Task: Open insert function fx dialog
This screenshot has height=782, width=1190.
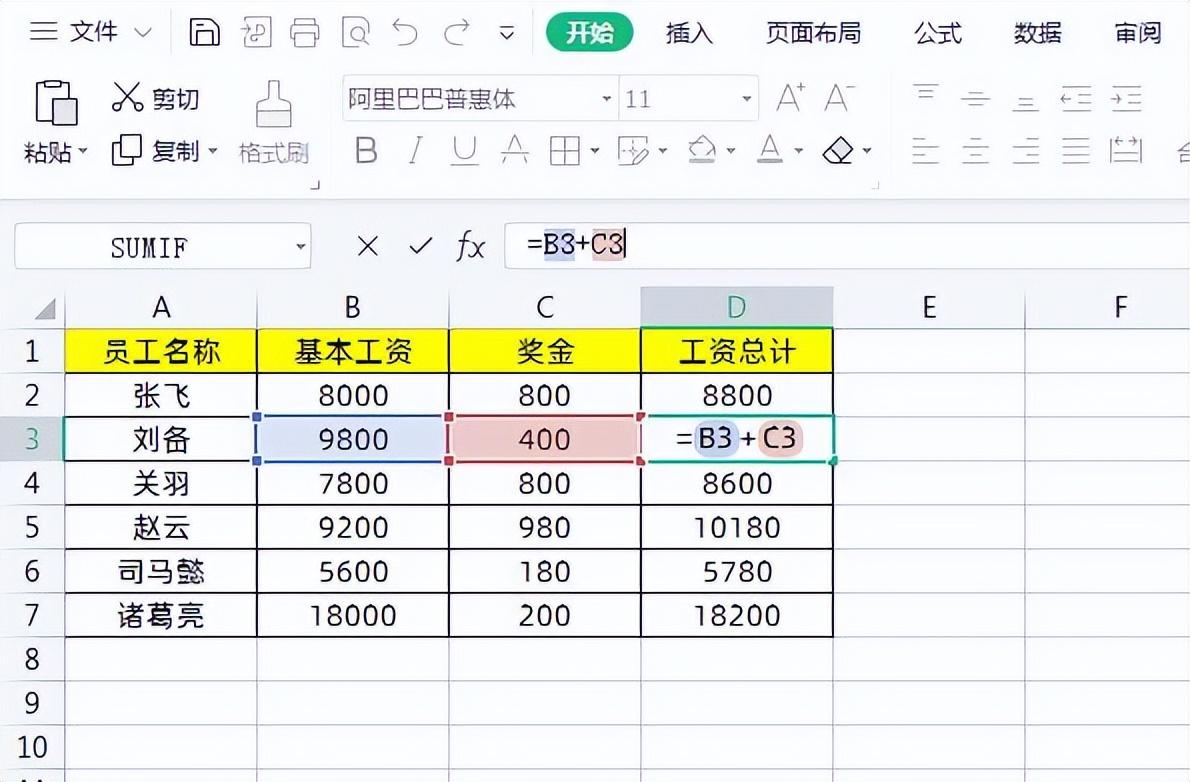Action: click(470, 246)
